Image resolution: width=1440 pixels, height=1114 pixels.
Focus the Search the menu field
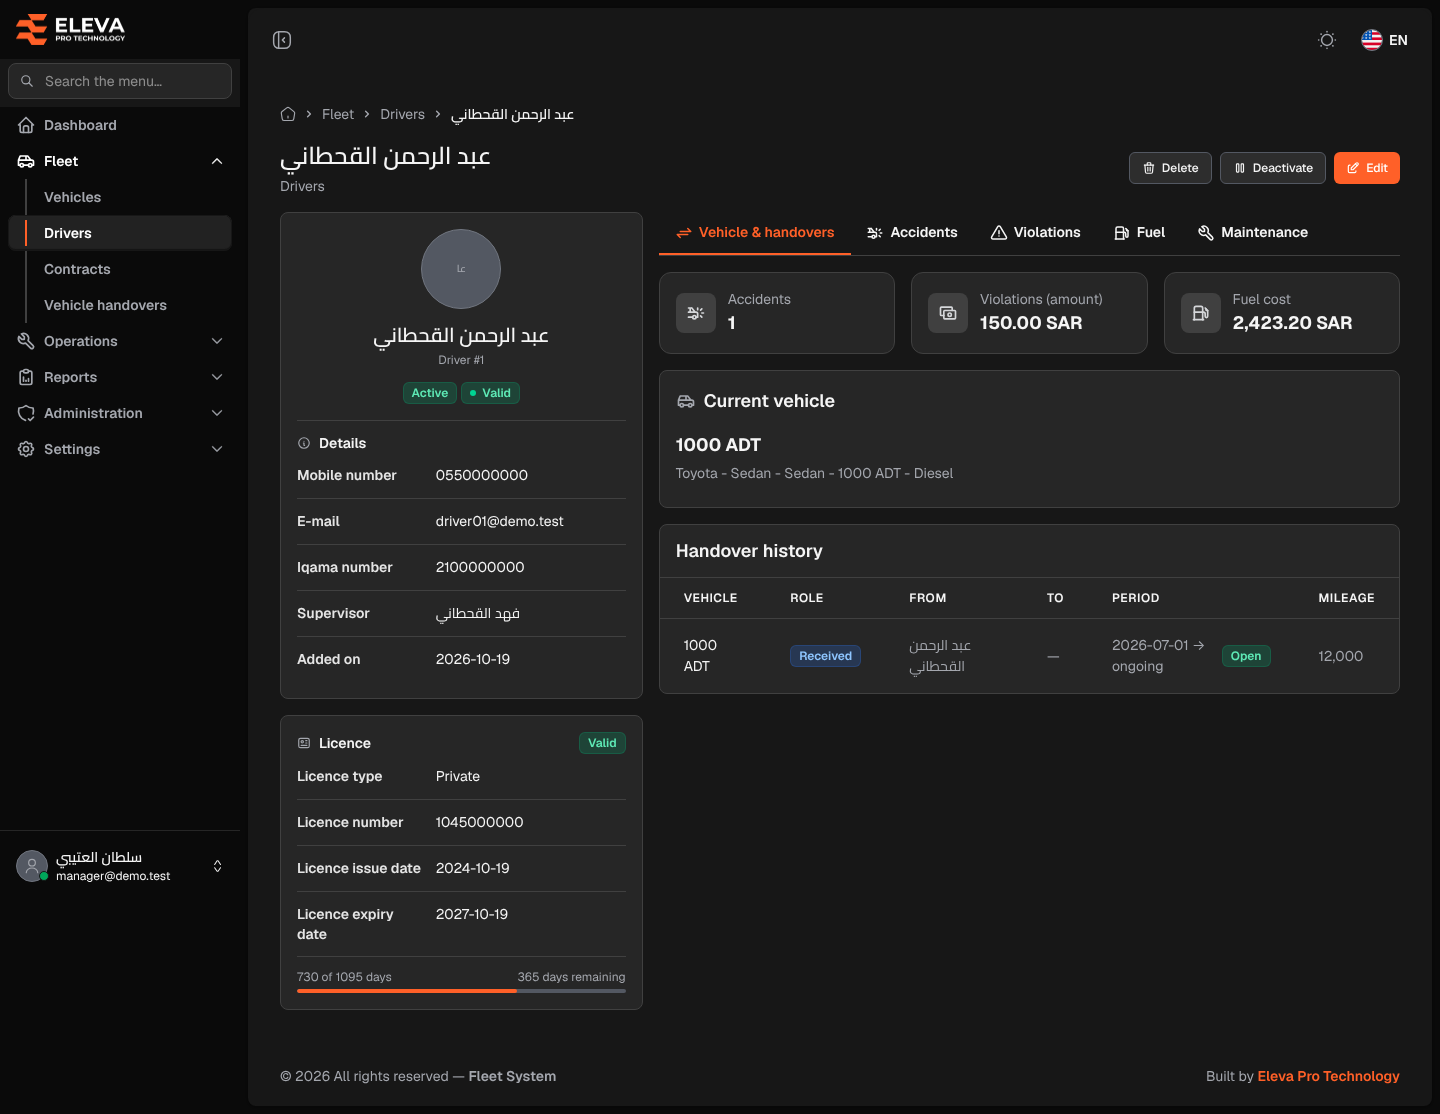(x=120, y=81)
